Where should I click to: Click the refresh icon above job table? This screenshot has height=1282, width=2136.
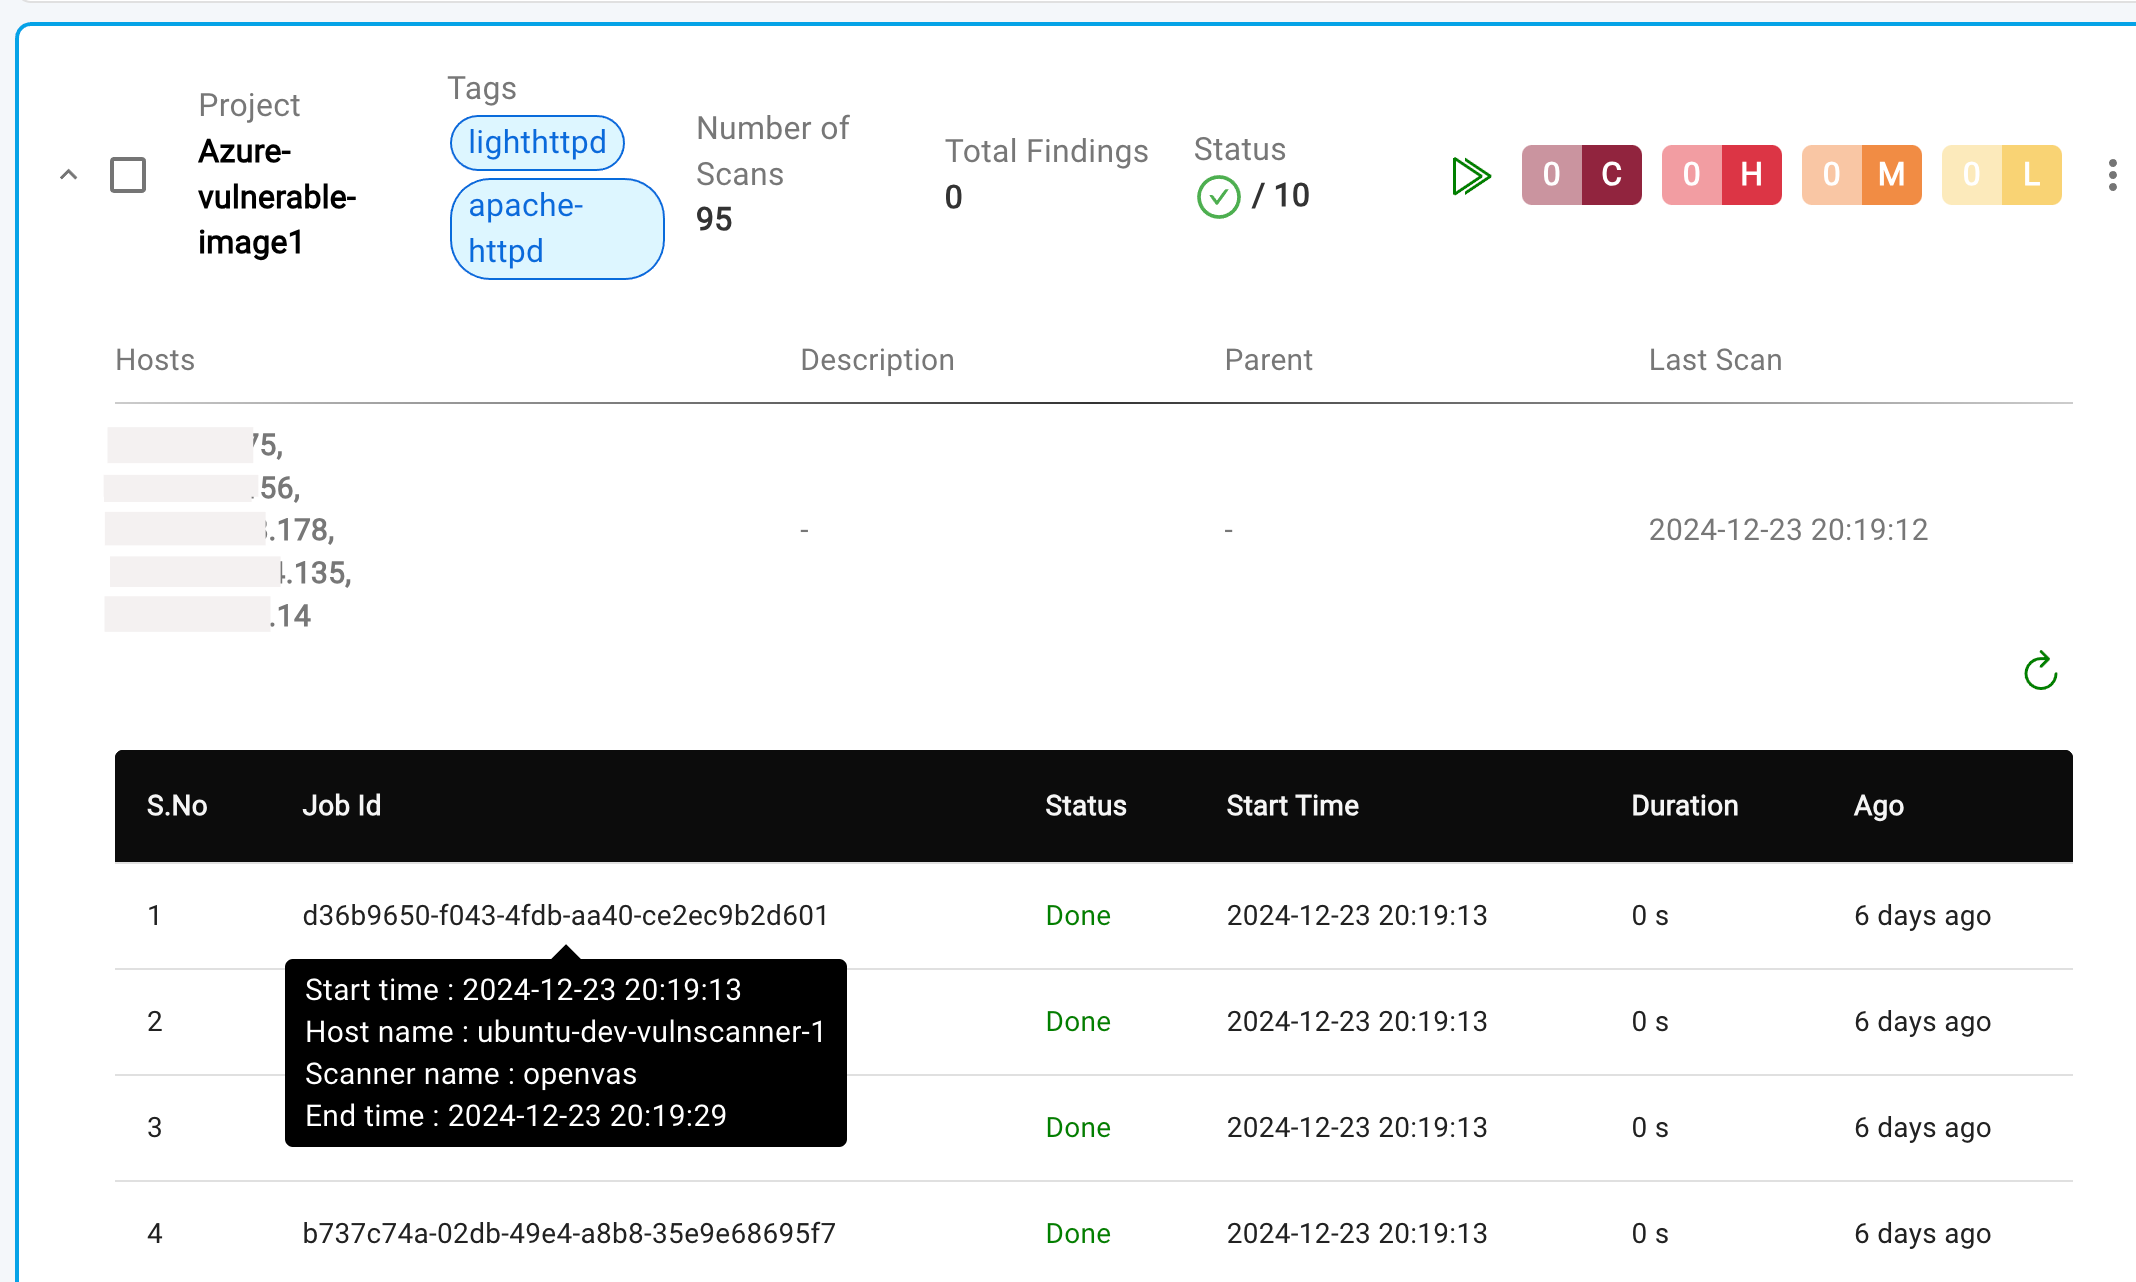[x=2040, y=671]
